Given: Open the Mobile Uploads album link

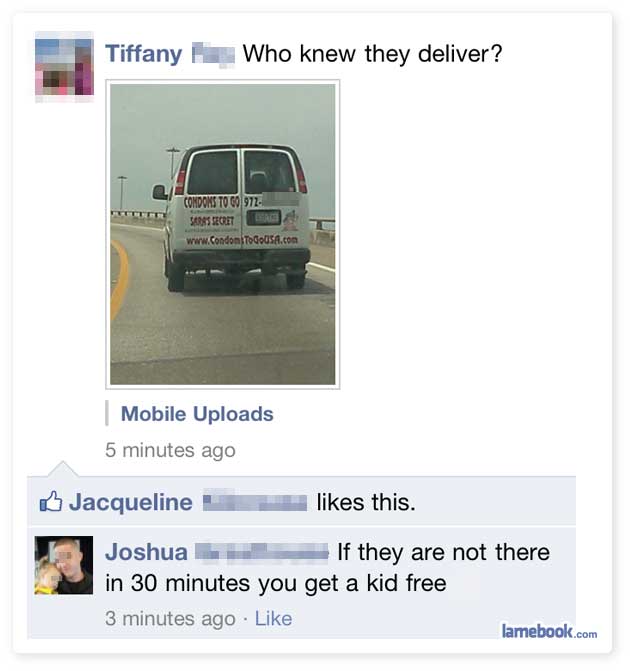Looking at the screenshot, I should coord(197,414).
